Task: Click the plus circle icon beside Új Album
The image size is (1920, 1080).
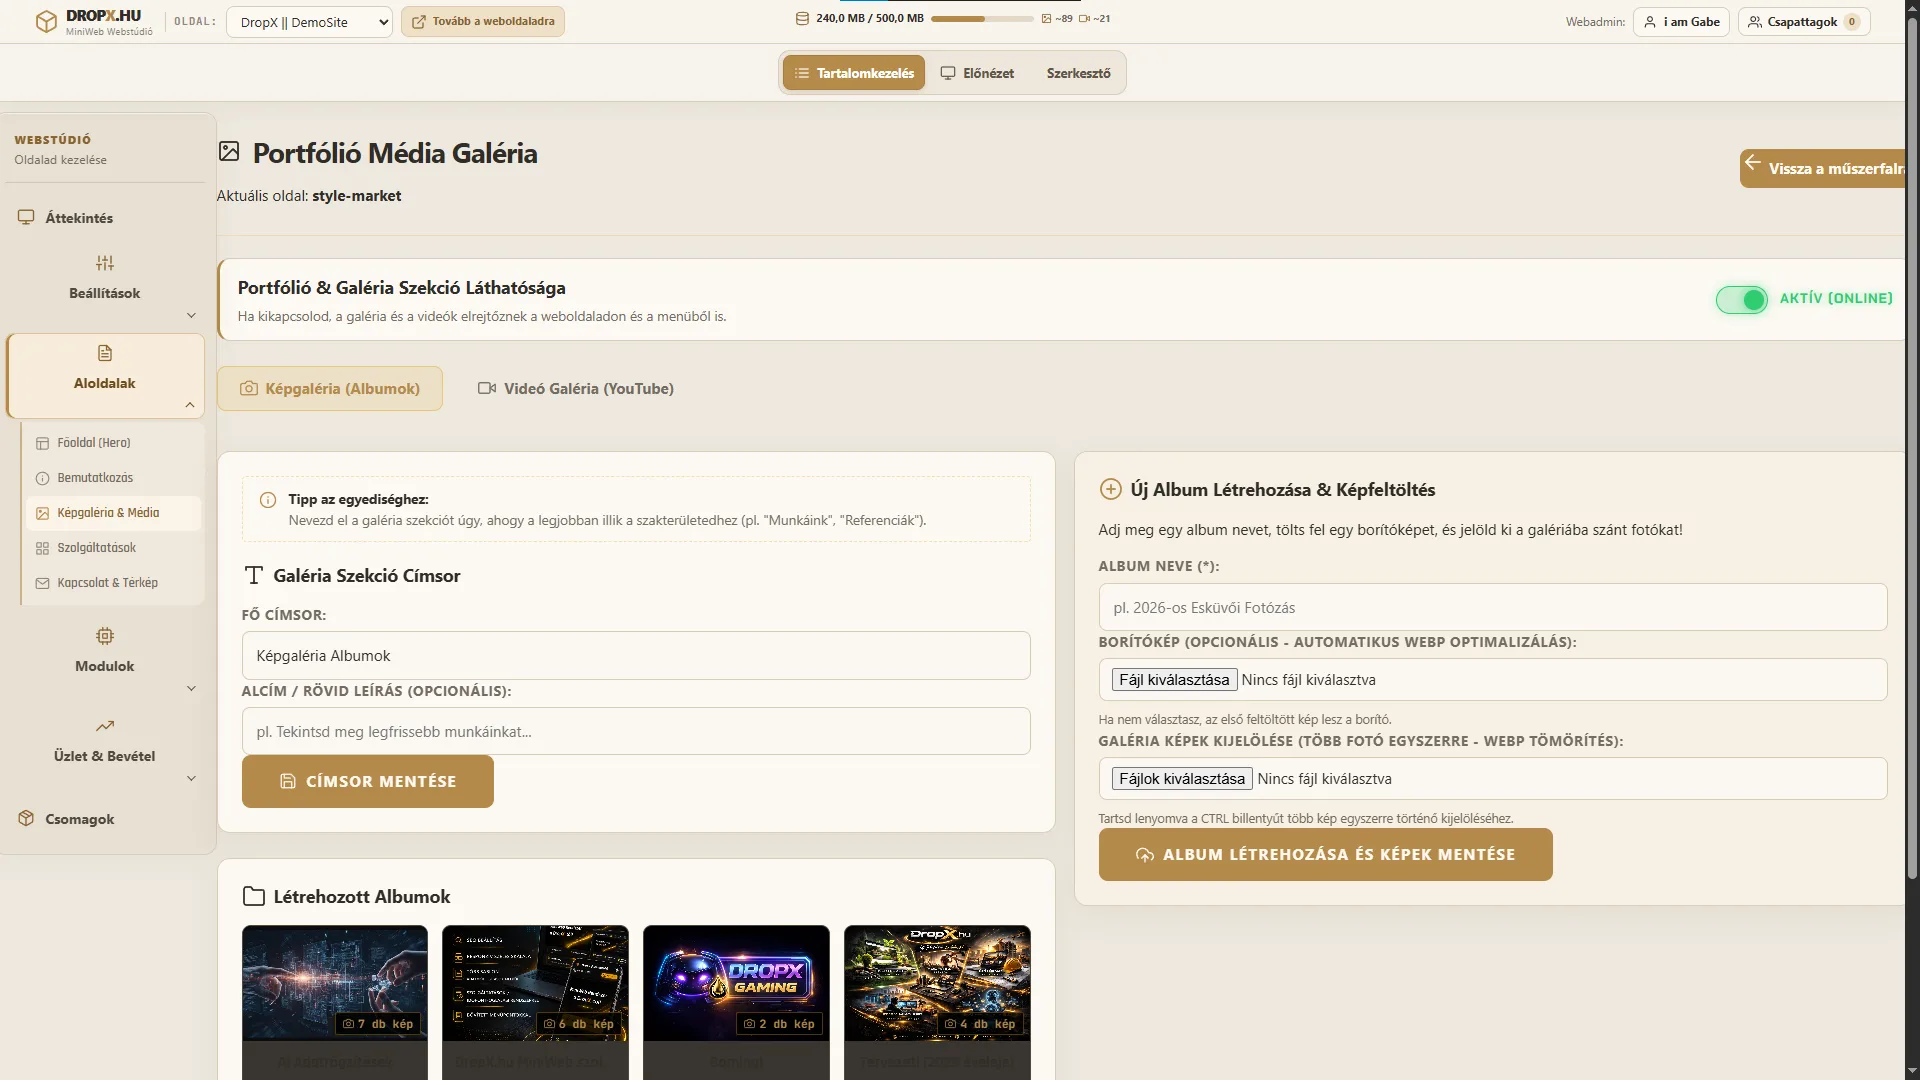Action: tap(1110, 489)
